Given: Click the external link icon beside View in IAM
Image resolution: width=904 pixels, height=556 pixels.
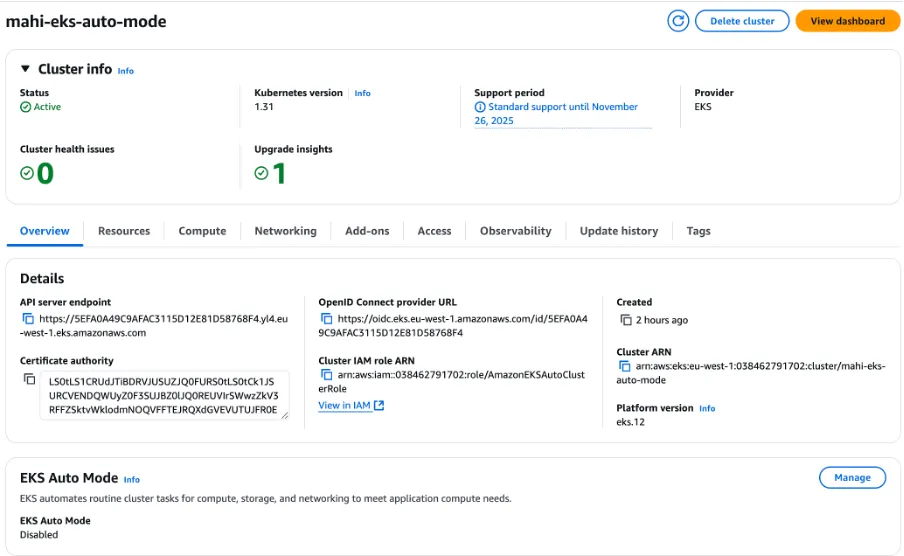Looking at the screenshot, I should (x=379, y=405).
